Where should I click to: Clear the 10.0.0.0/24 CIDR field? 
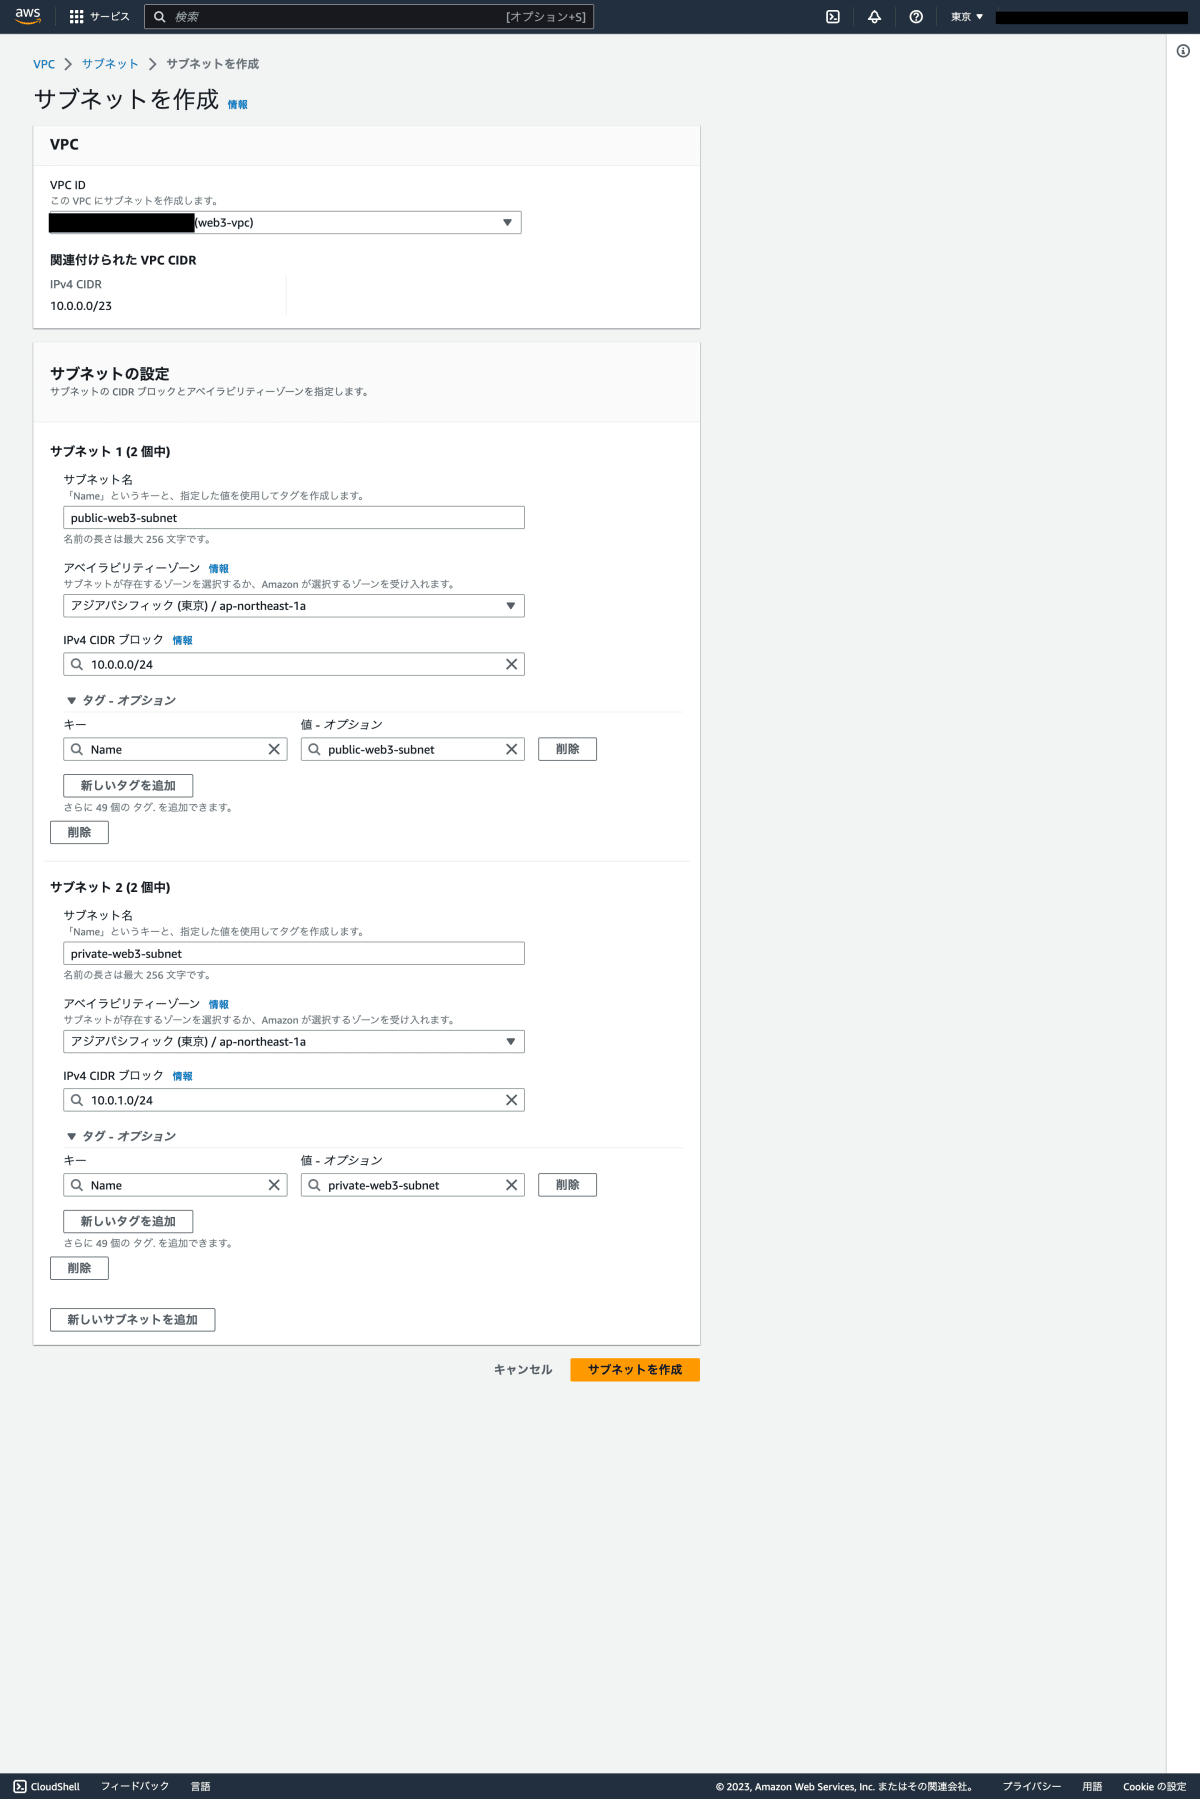511,664
